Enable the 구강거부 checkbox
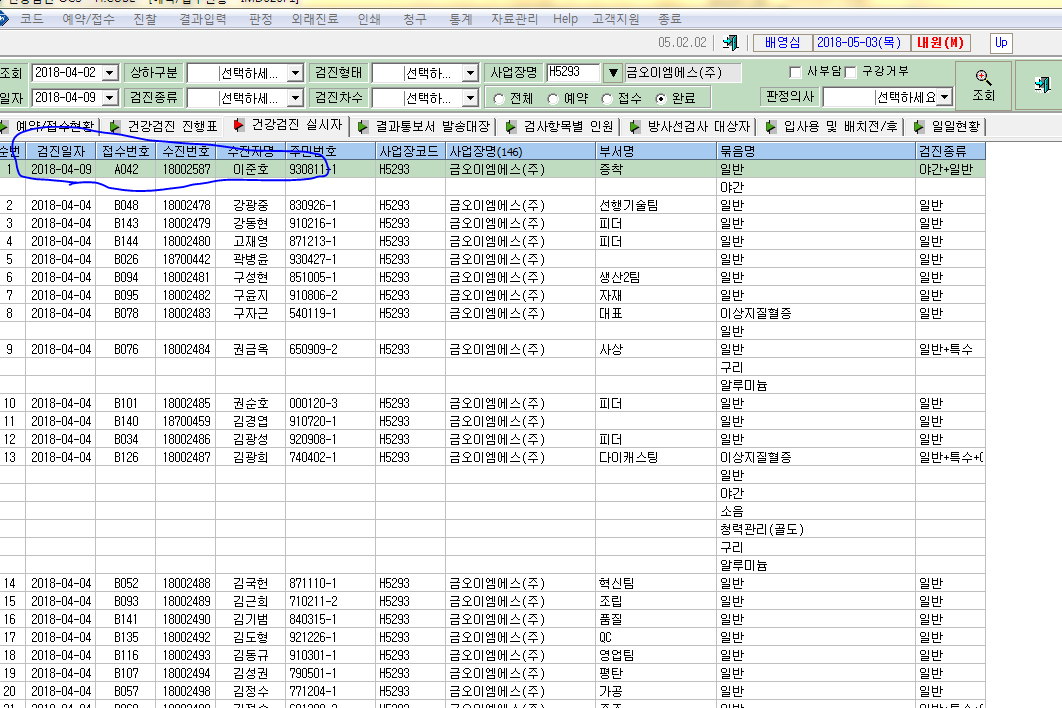The height and width of the screenshot is (708, 1062). point(851,72)
